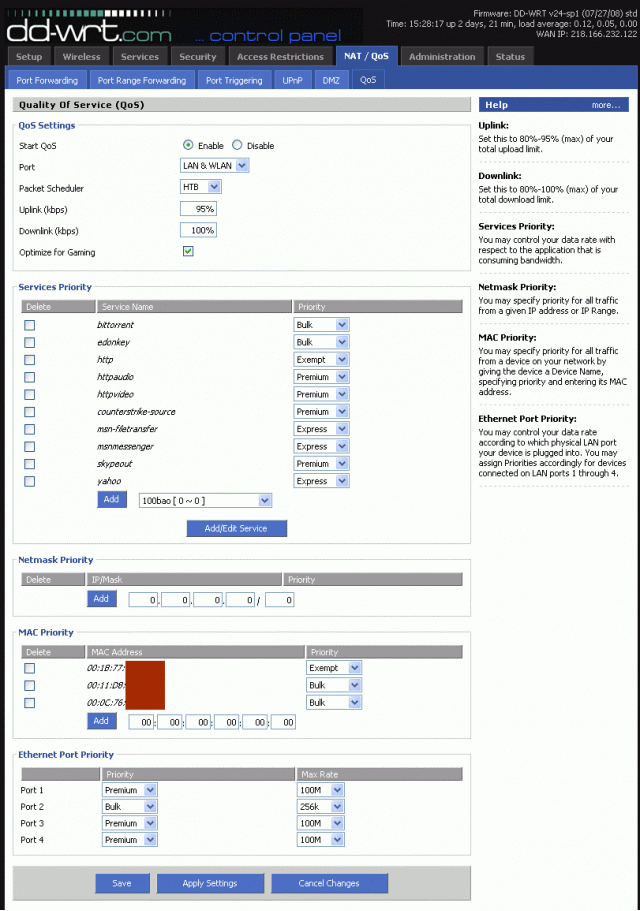This screenshot has width=640, height=911.
Task: Open msn-filetransfer priority dropdown
Action: tap(322, 429)
